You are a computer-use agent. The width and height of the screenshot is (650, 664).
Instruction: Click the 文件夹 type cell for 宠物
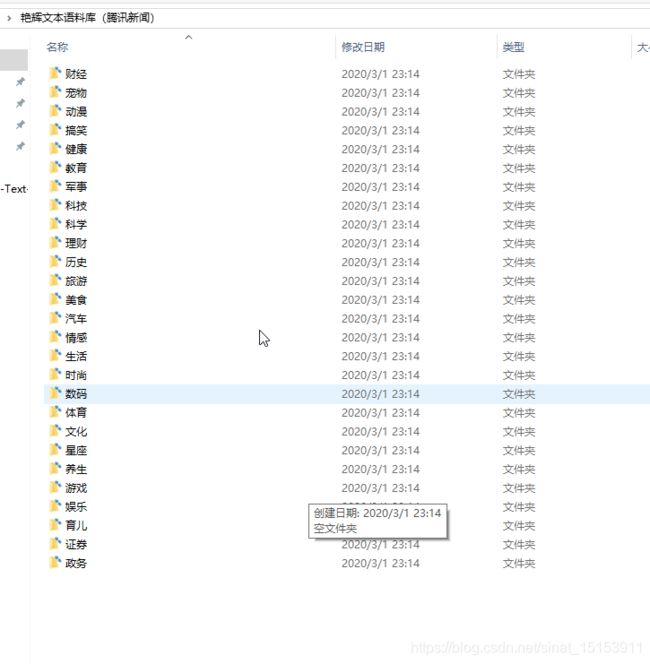519,93
